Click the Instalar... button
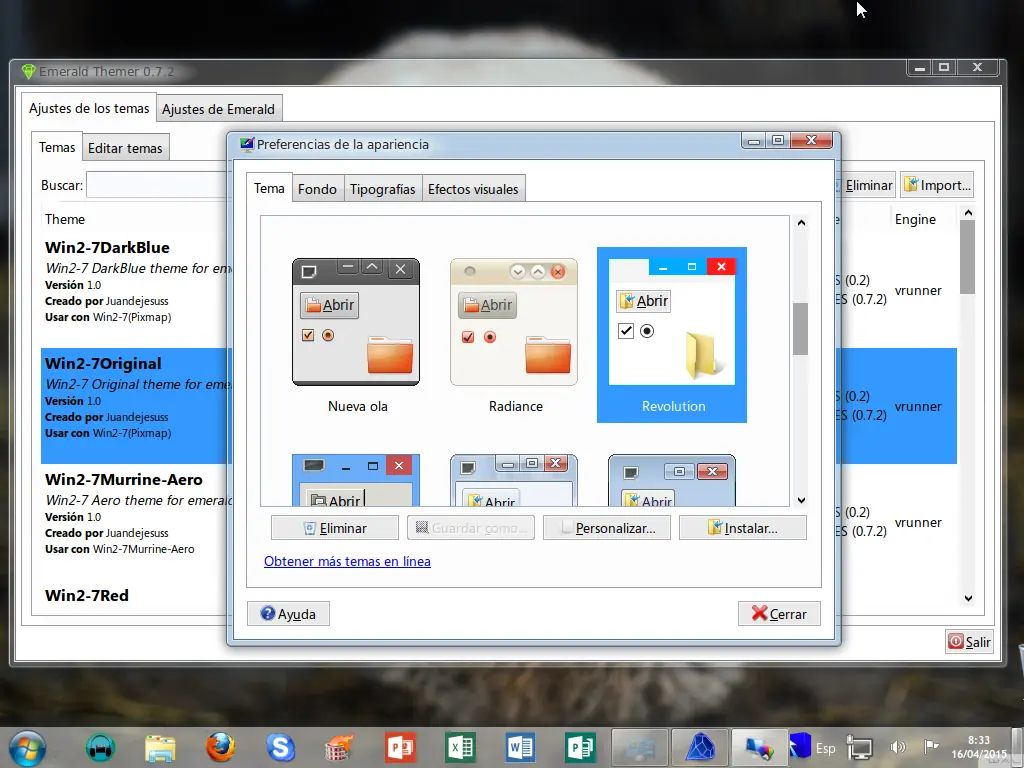The image size is (1024, 768). (743, 528)
